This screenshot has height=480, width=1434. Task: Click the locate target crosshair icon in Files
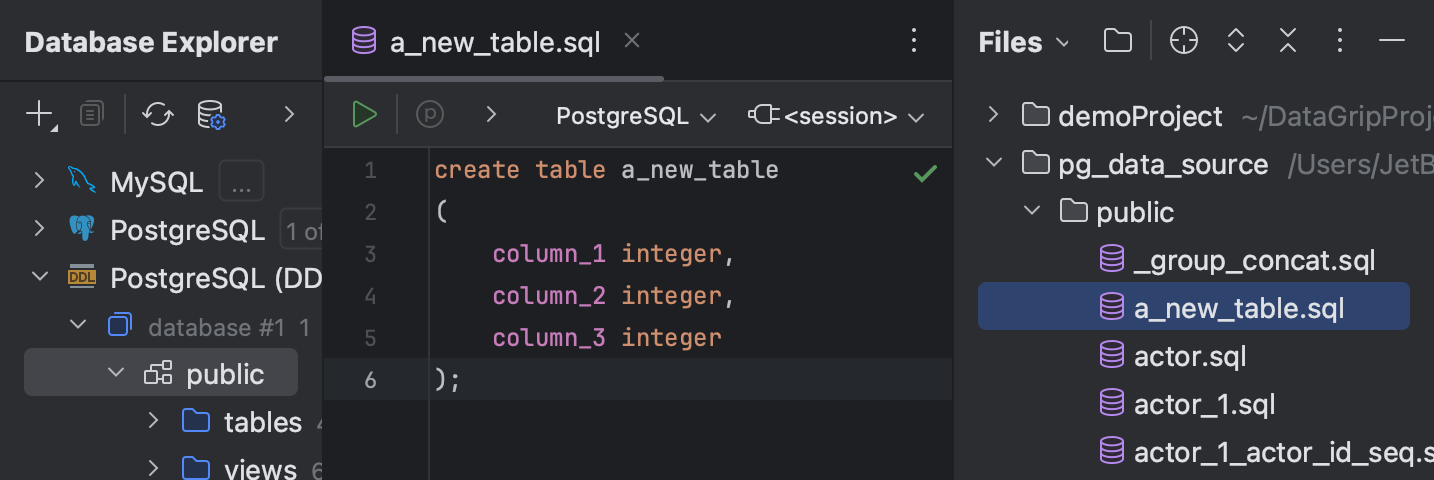(x=1184, y=41)
